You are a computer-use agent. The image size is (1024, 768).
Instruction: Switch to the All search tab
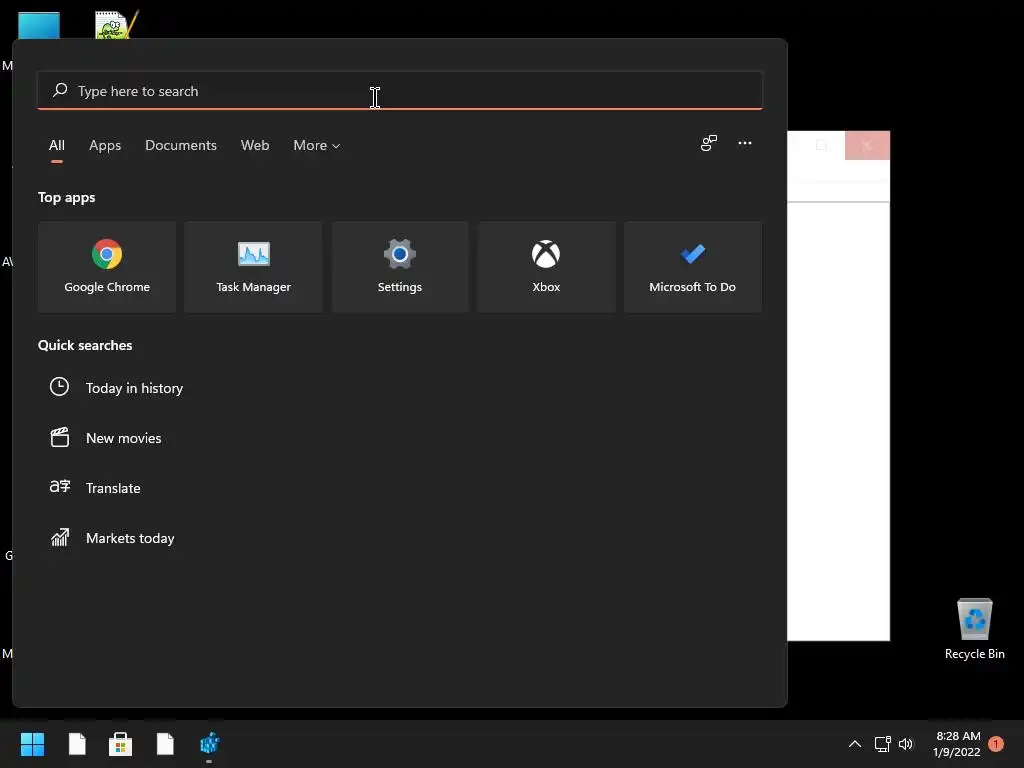coord(57,145)
